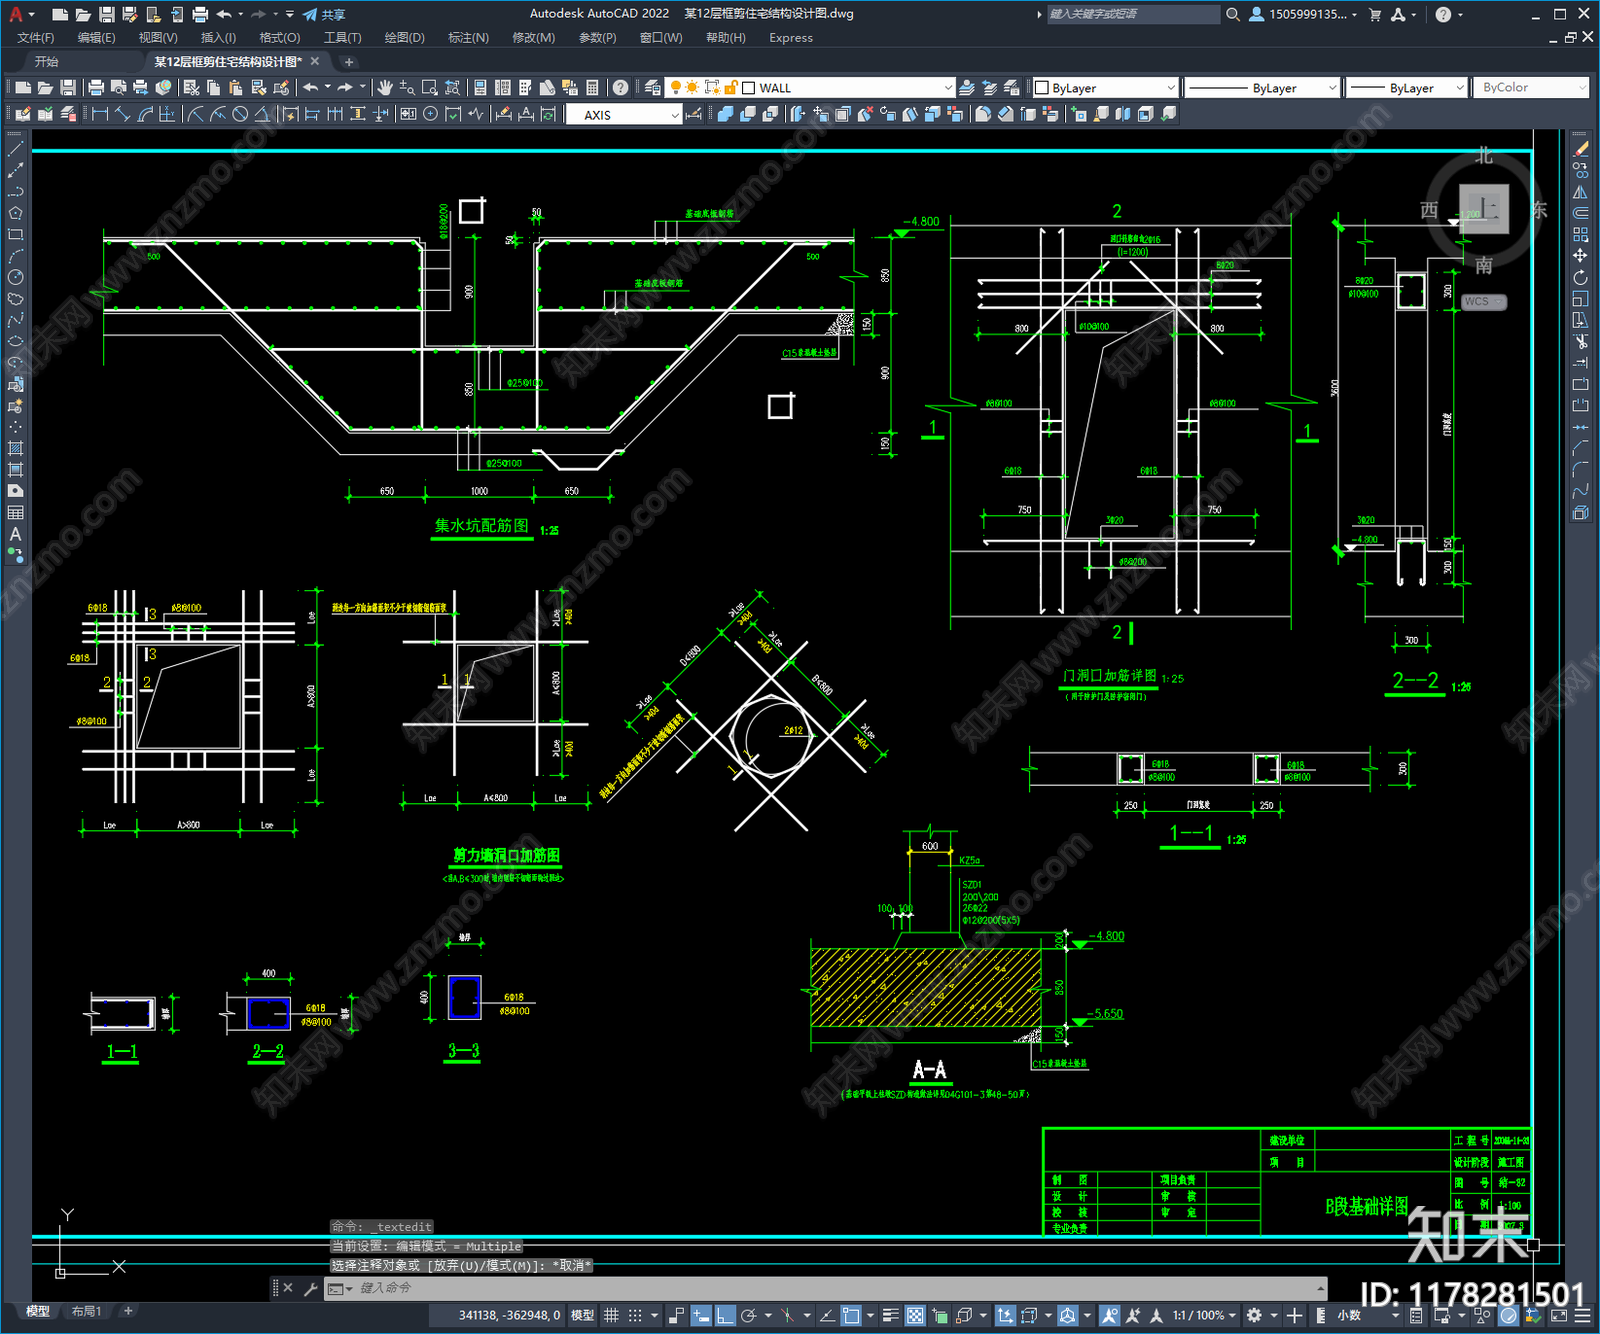Click the coordinates readout 341138, -362948, 0
Screen dimensions: 1600x1334
click(509, 1315)
